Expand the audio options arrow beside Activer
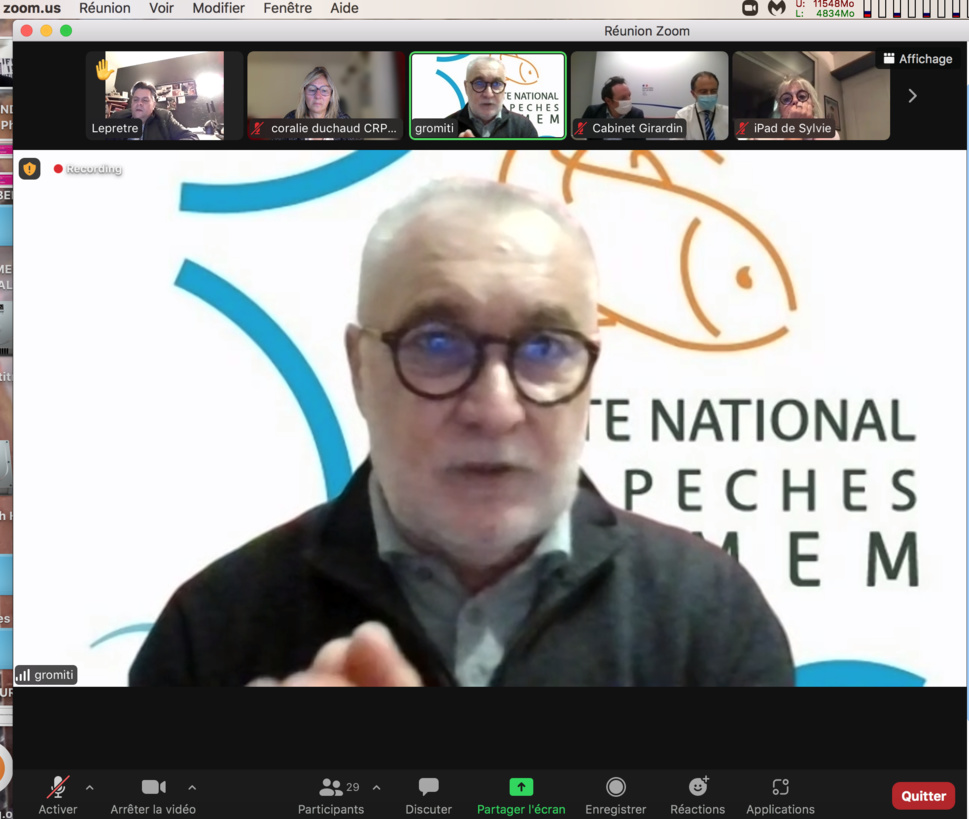Image resolution: width=969 pixels, height=819 pixels. pos(90,788)
